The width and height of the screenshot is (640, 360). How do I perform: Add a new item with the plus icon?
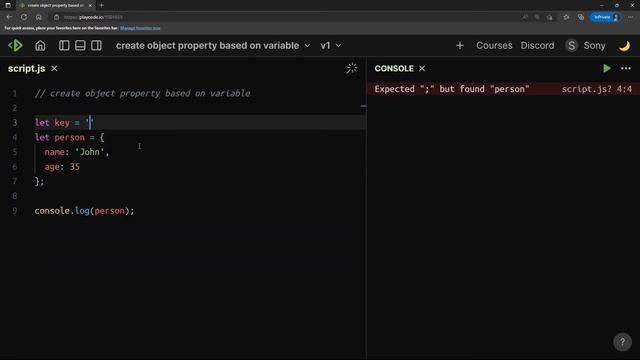point(460,45)
